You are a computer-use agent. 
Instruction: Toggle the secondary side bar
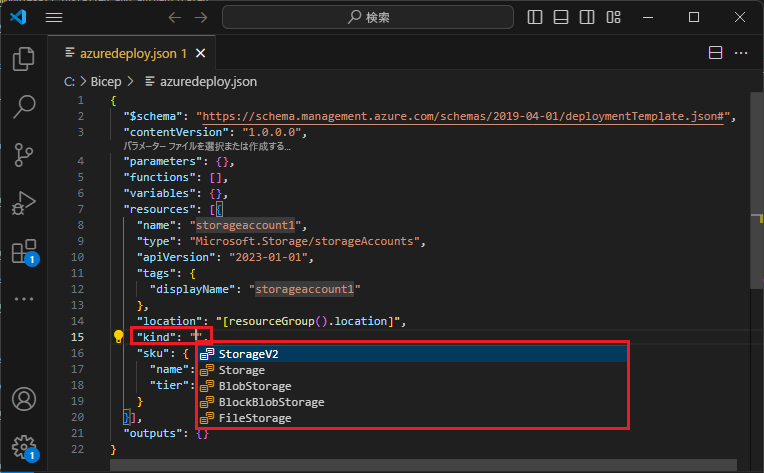coord(587,18)
